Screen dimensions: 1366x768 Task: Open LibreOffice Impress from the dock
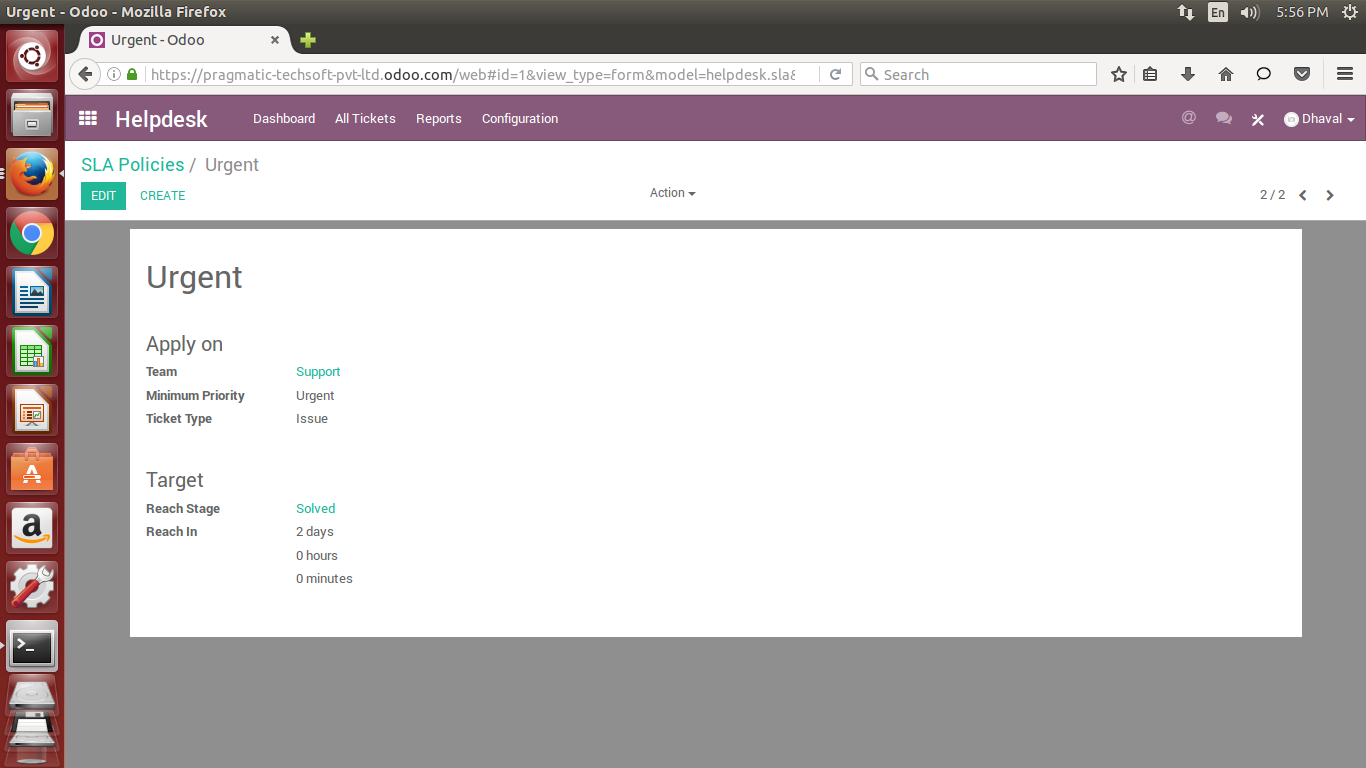(x=32, y=410)
